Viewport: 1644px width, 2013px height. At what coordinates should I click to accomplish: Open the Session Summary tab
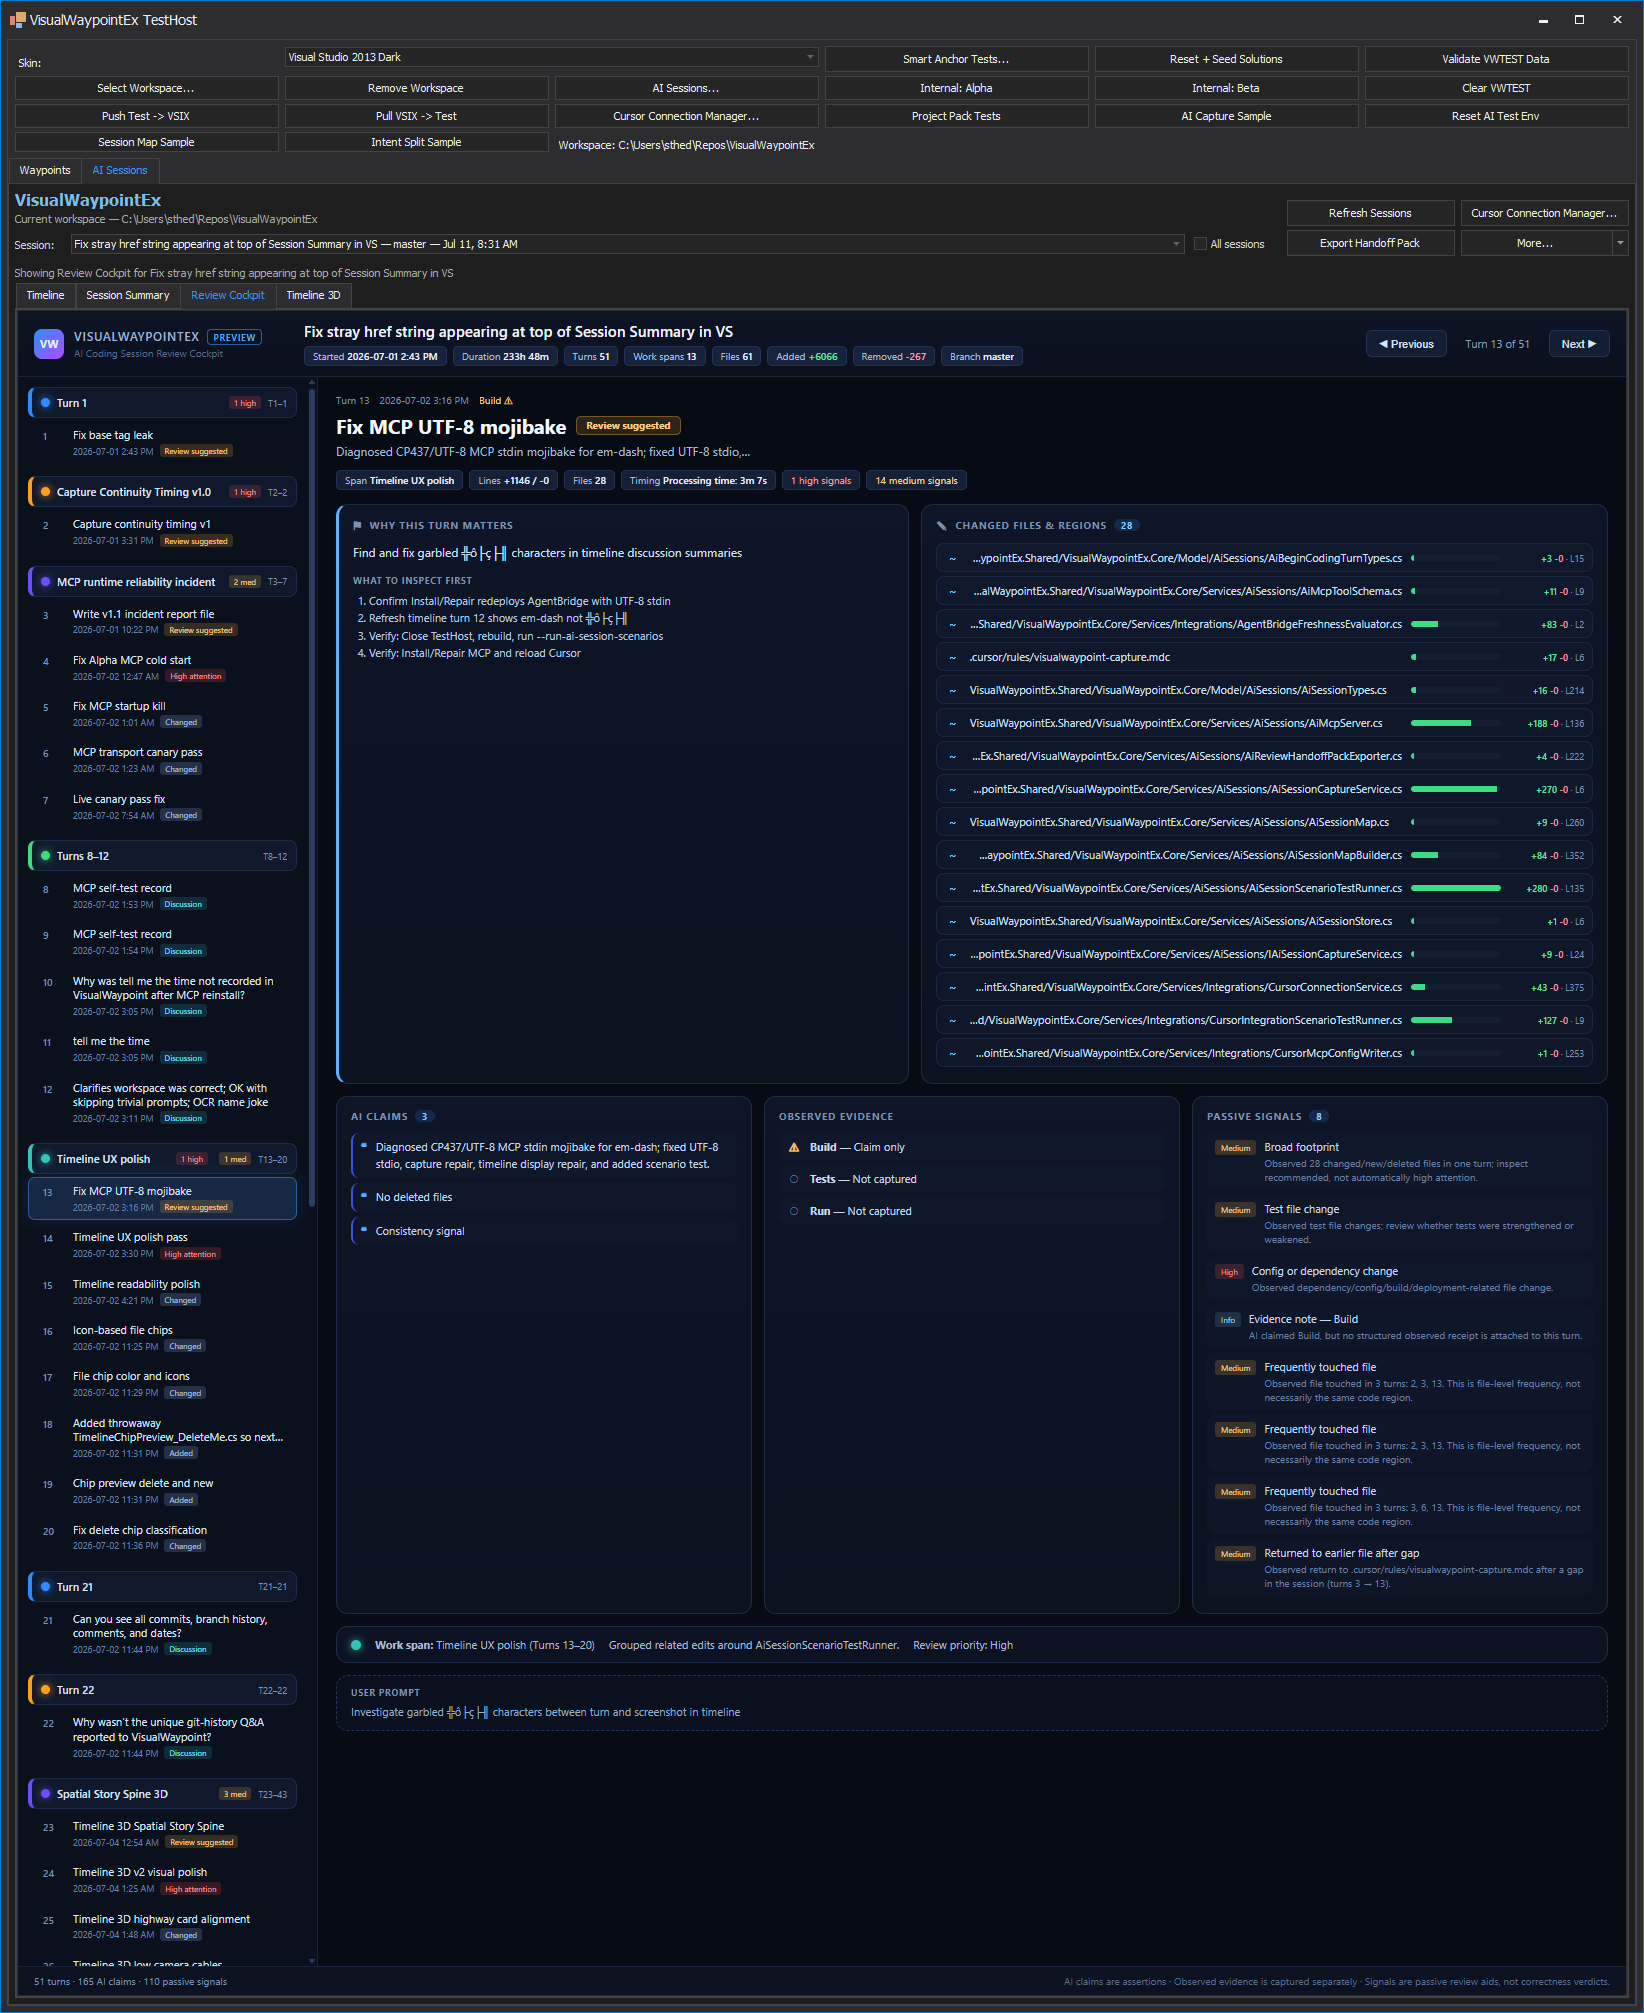(x=128, y=295)
